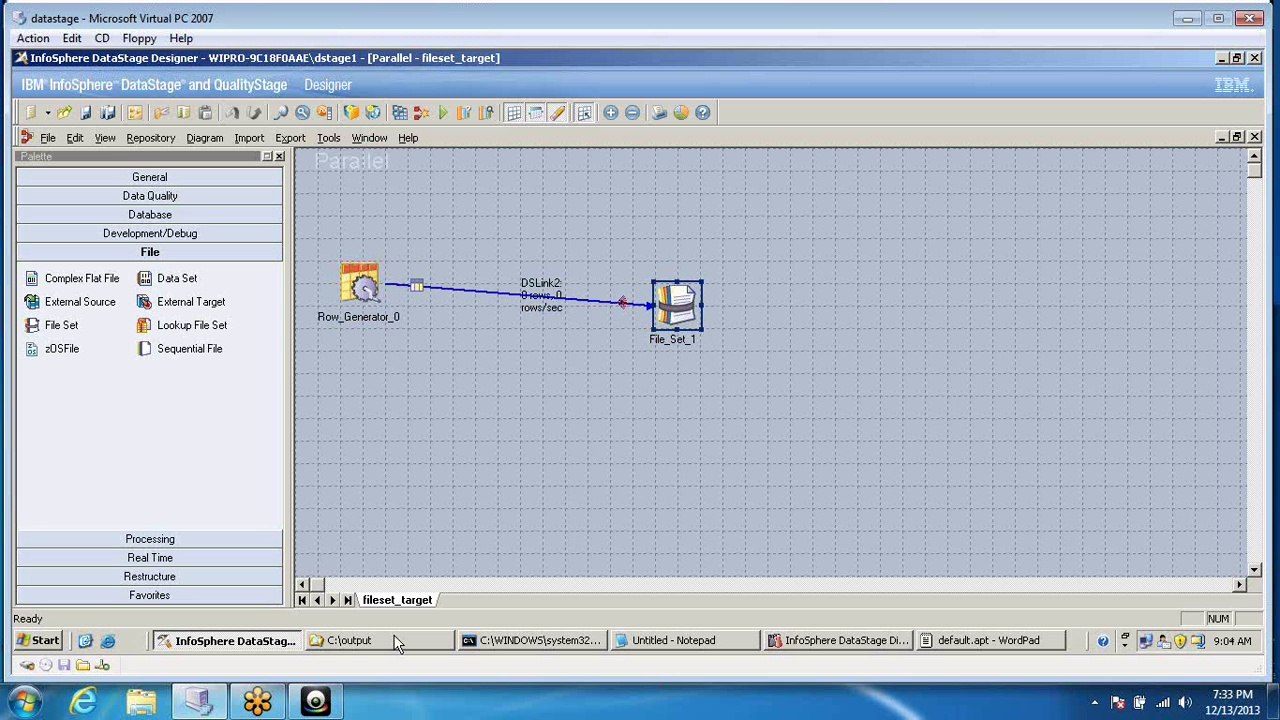Click the Cut scissors toolbar icon
This screenshot has height=720, width=1280.
coord(162,113)
